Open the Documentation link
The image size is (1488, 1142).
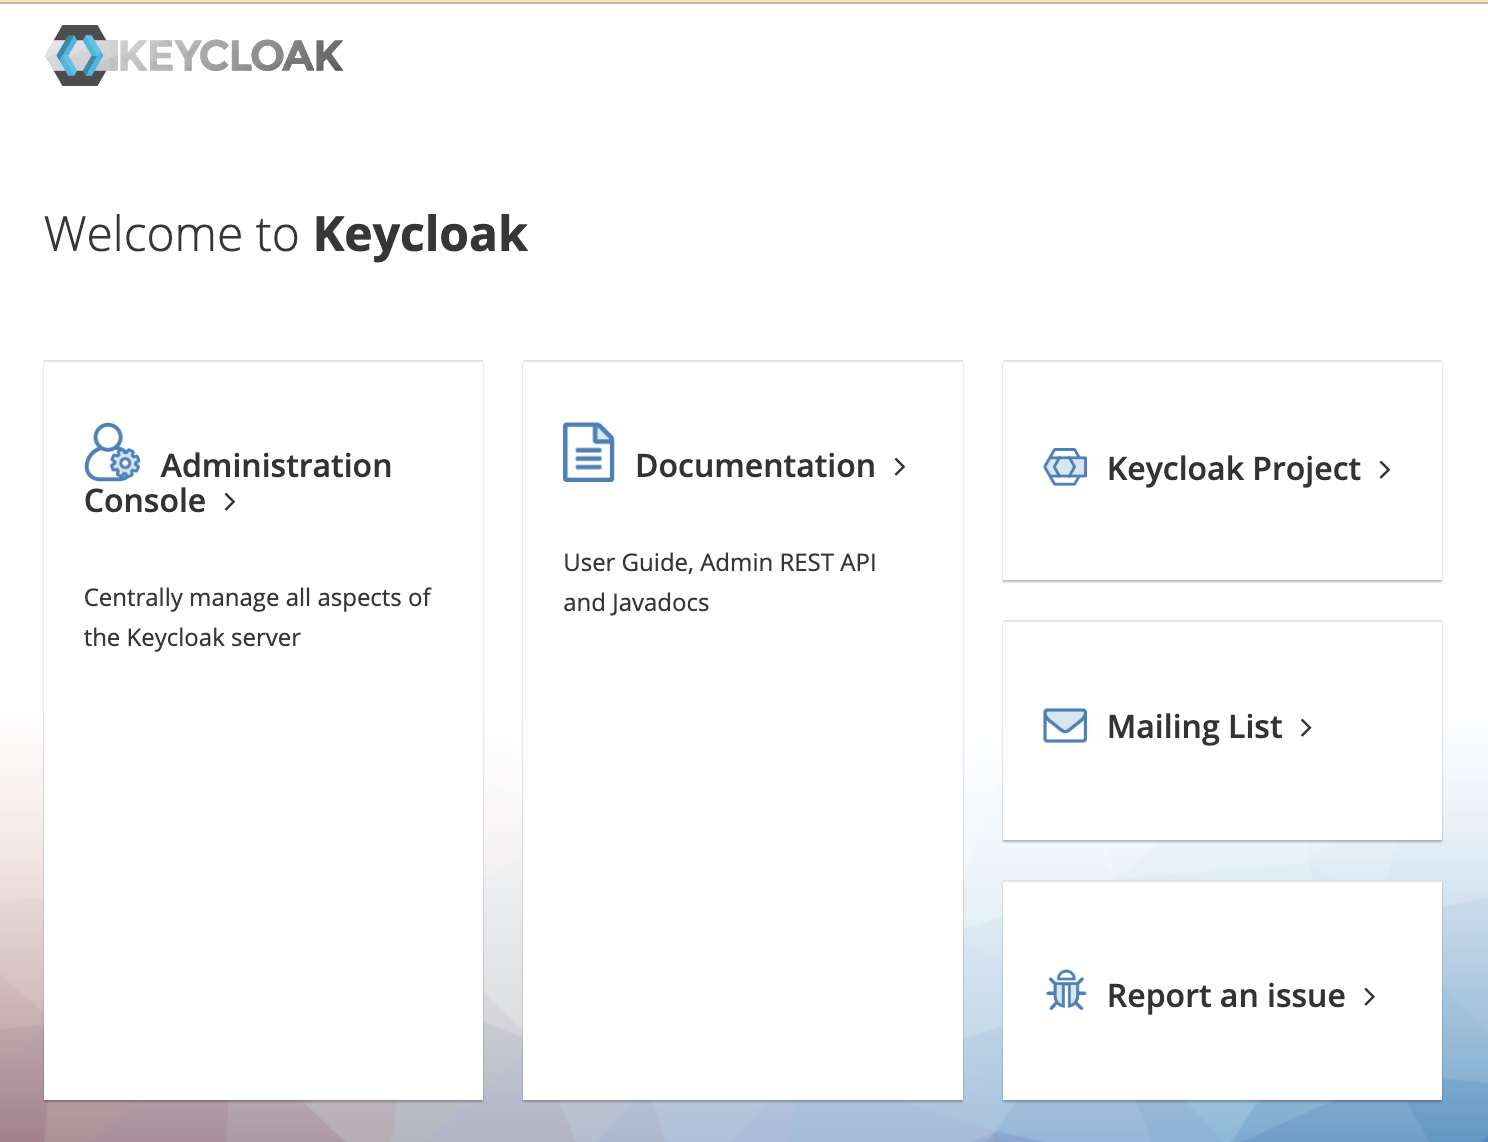point(755,466)
